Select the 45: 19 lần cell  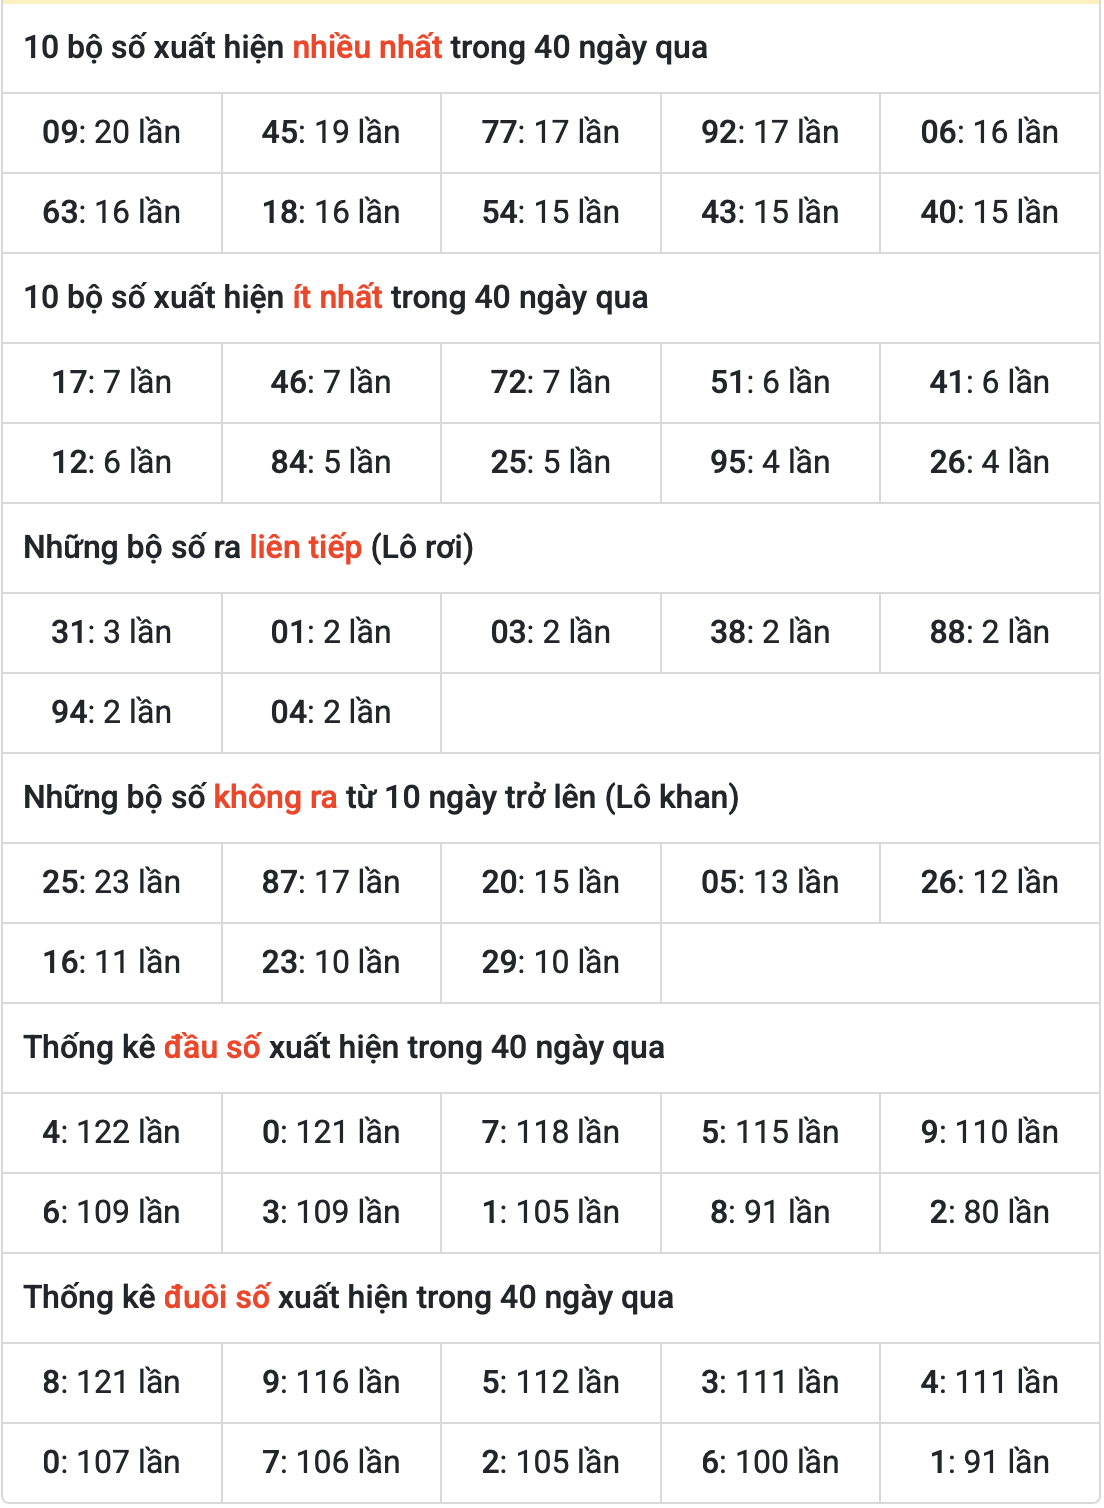tap(331, 133)
